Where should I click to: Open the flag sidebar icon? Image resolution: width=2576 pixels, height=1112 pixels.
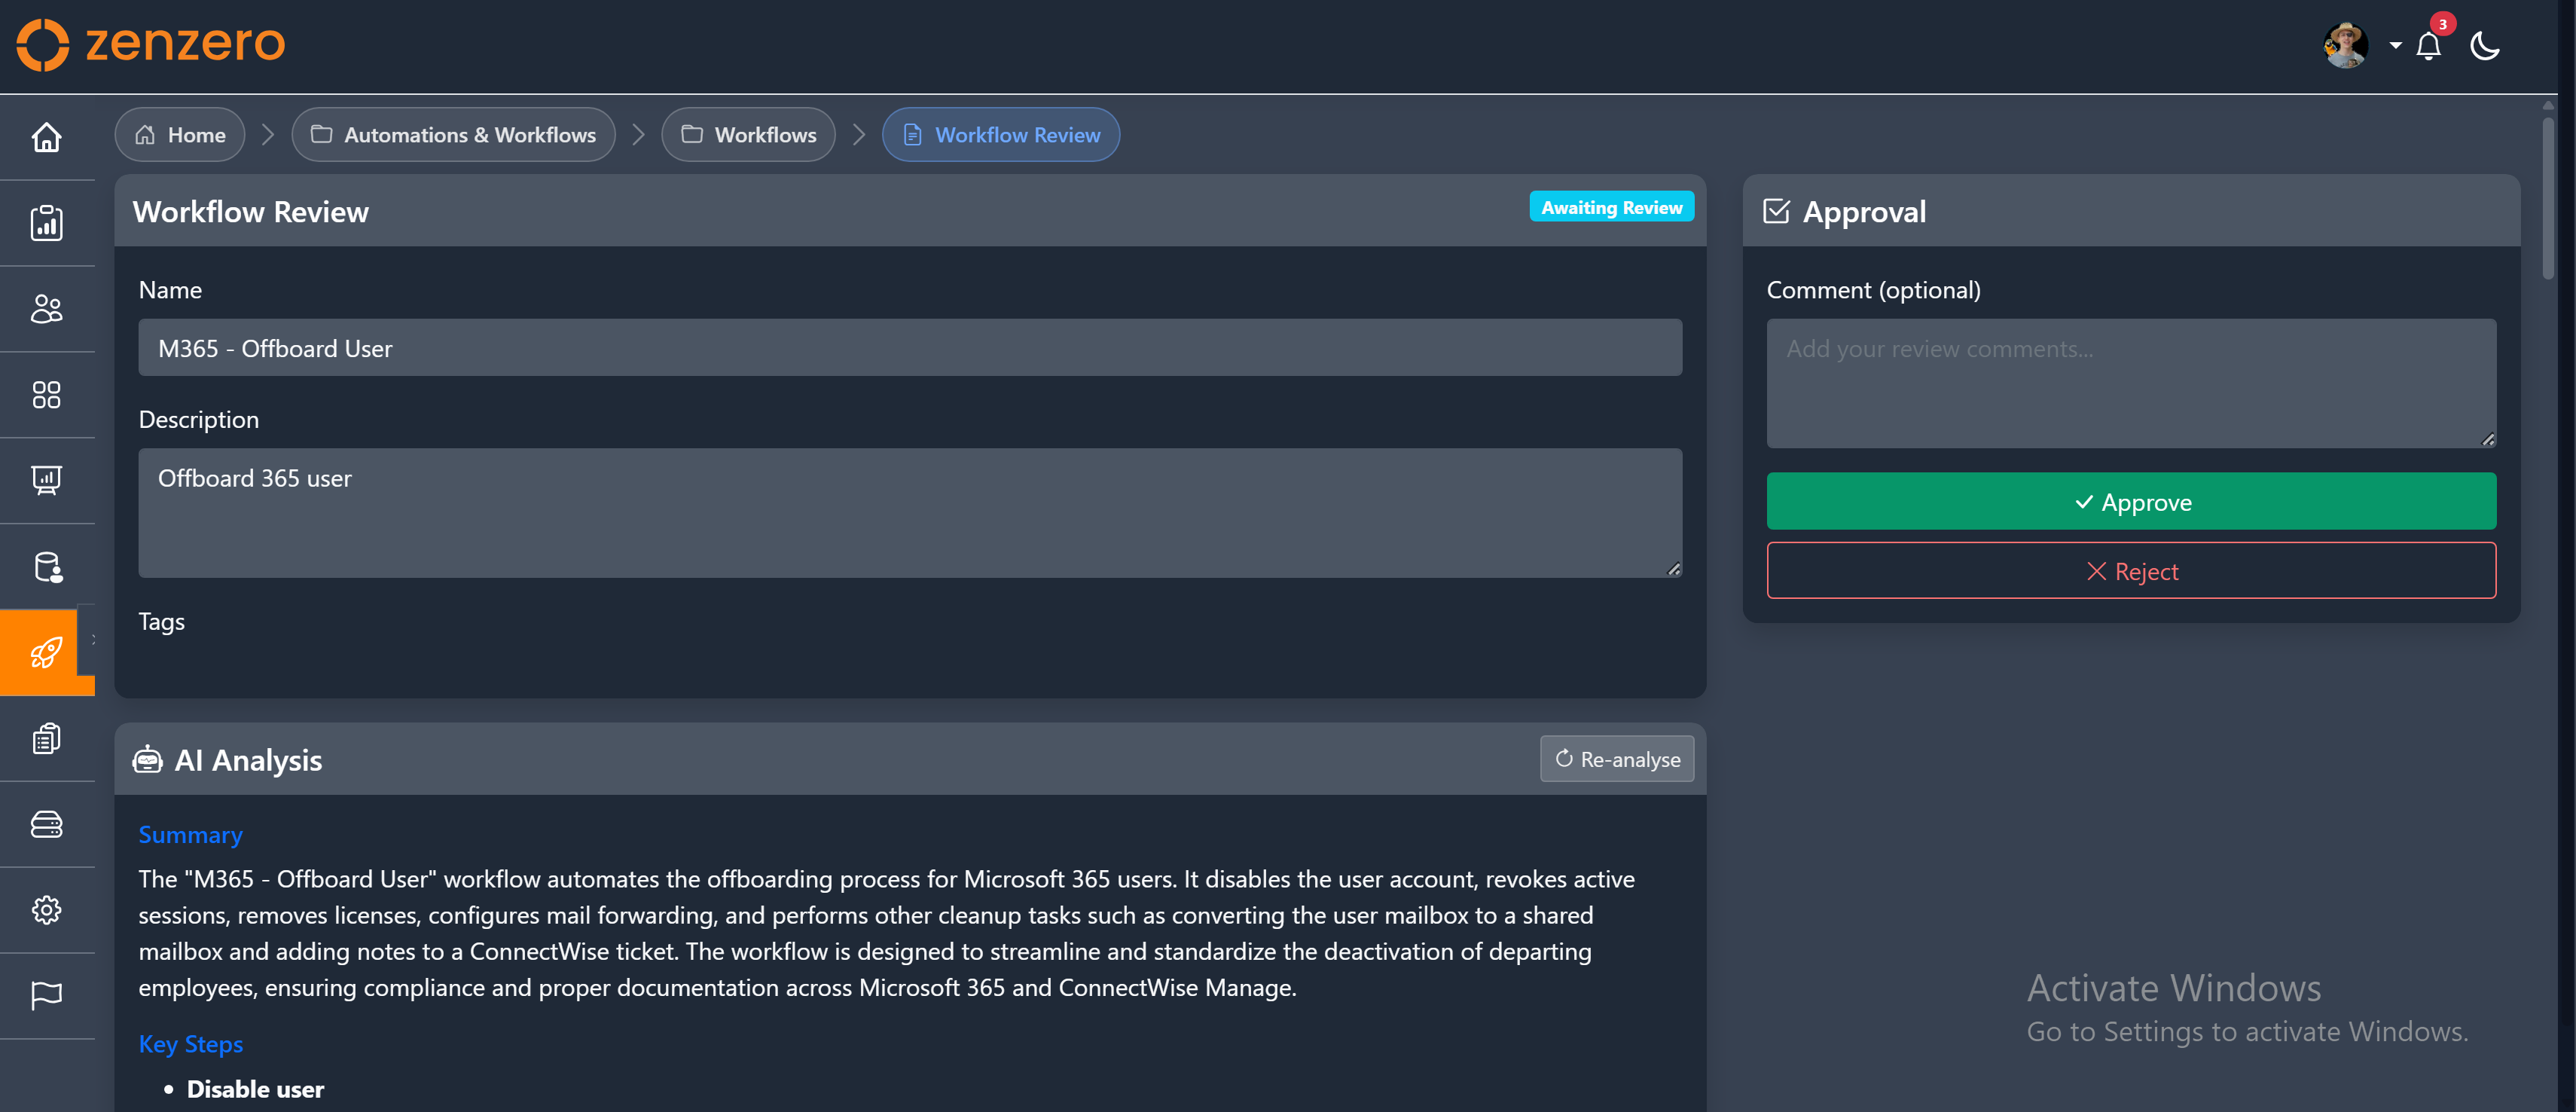coord(47,995)
